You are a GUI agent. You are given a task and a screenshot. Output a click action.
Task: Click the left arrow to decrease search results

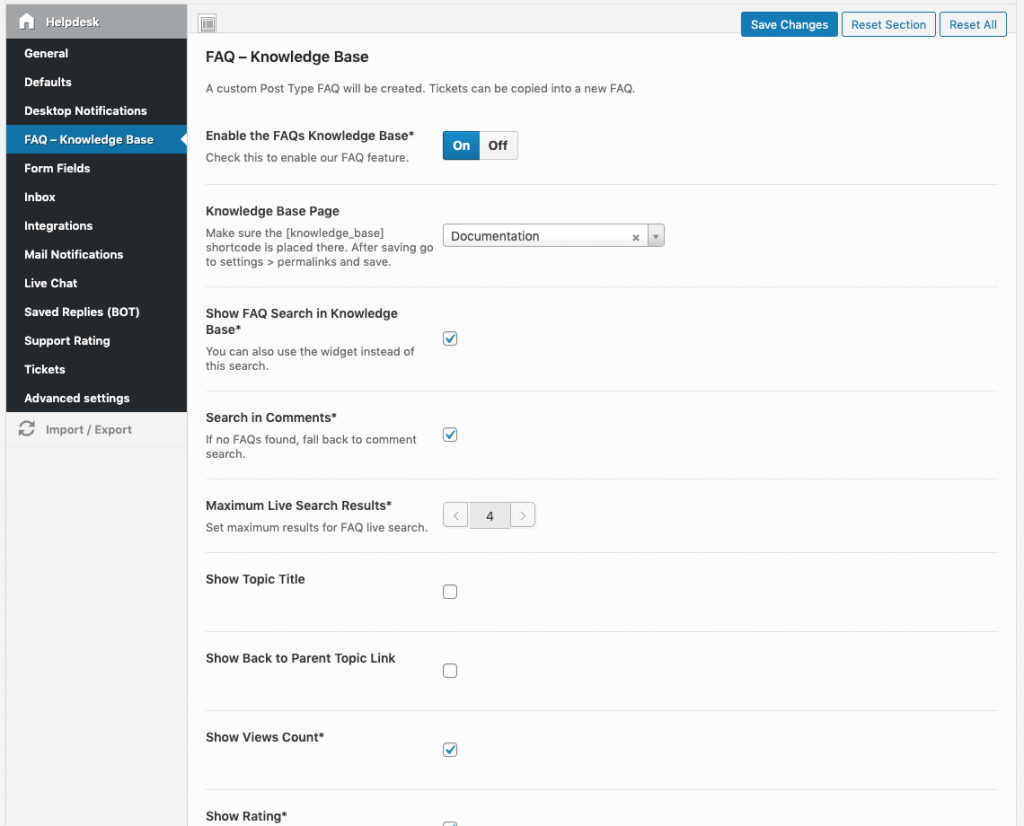(455, 514)
